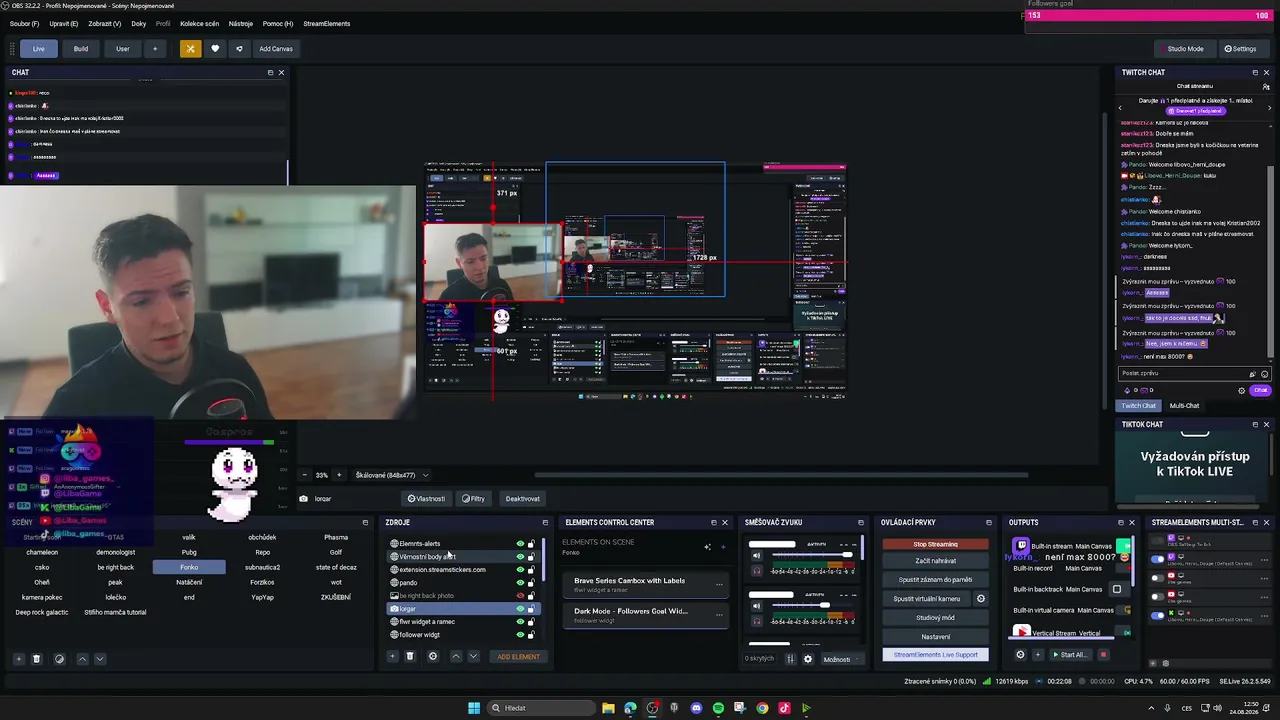The height and width of the screenshot is (720, 1280).
Task: Open more options for fifth Multi-Stream row
Action: tap(1263, 615)
